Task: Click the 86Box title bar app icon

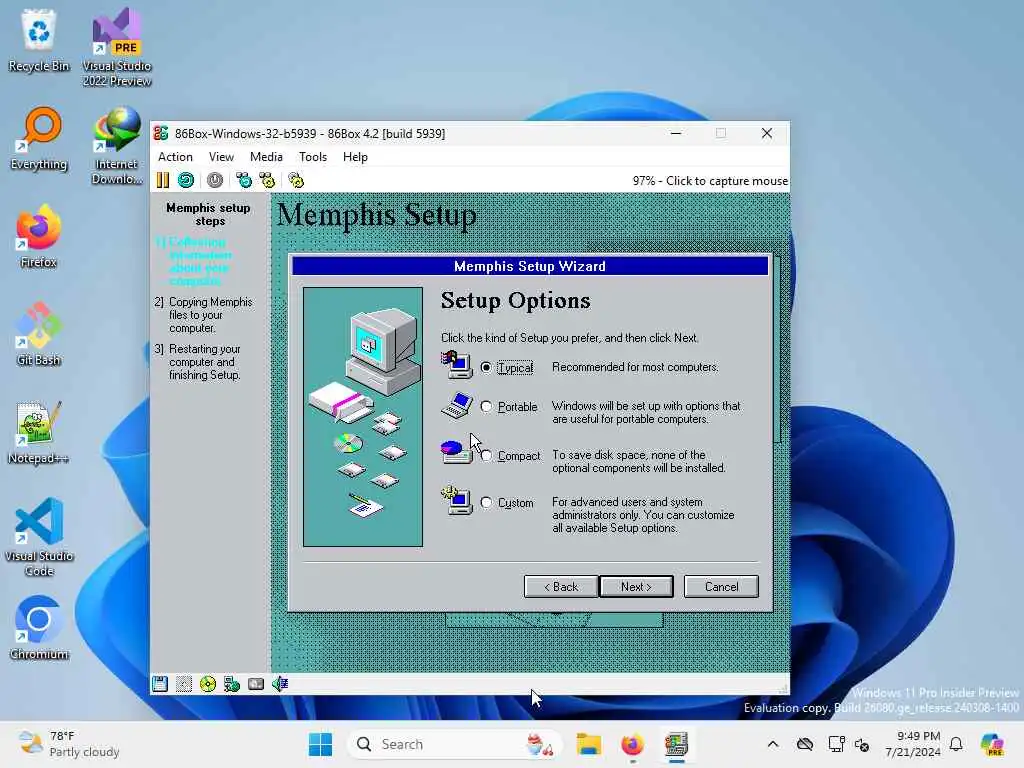Action: tap(161, 133)
